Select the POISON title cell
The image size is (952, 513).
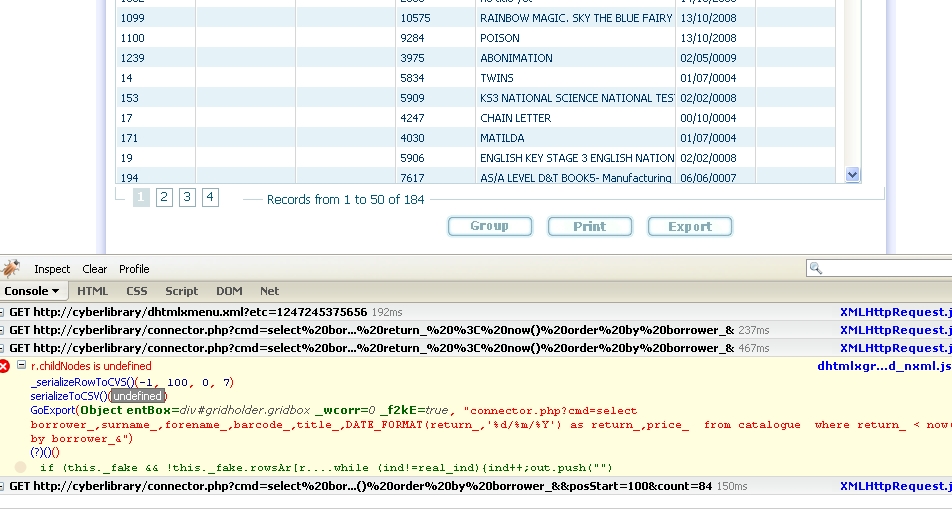pos(576,38)
